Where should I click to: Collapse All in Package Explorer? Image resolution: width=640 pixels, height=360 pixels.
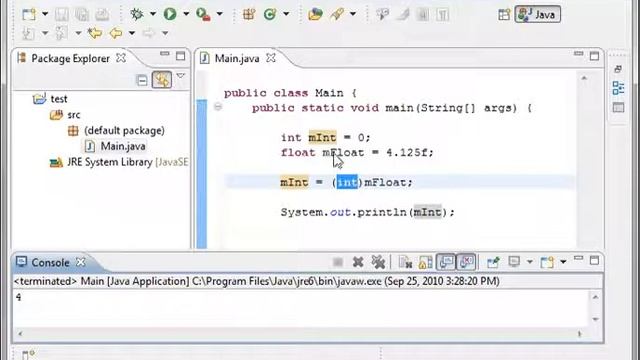[x=142, y=80]
